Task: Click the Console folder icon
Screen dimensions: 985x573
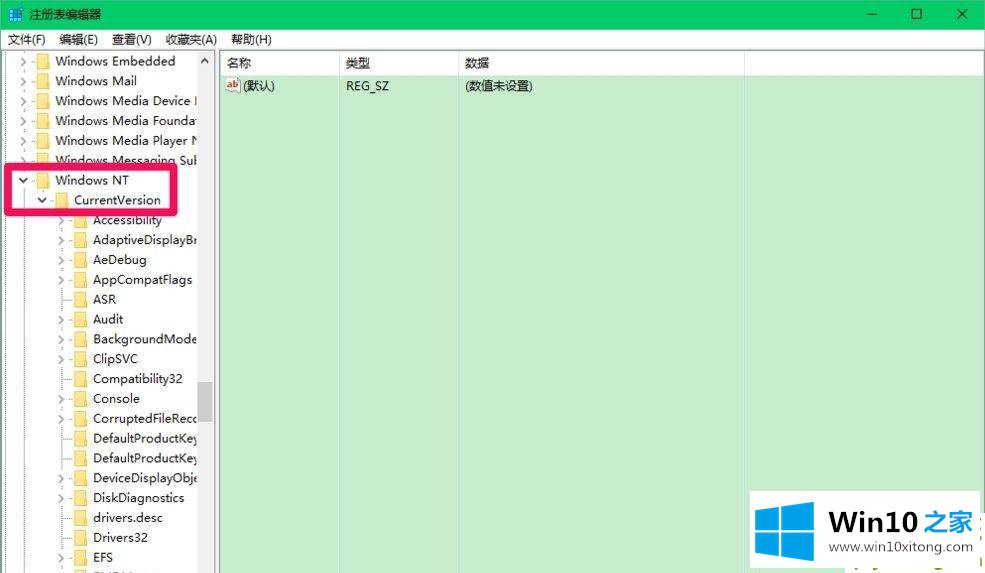Action: pyautogui.click(x=80, y=399)
